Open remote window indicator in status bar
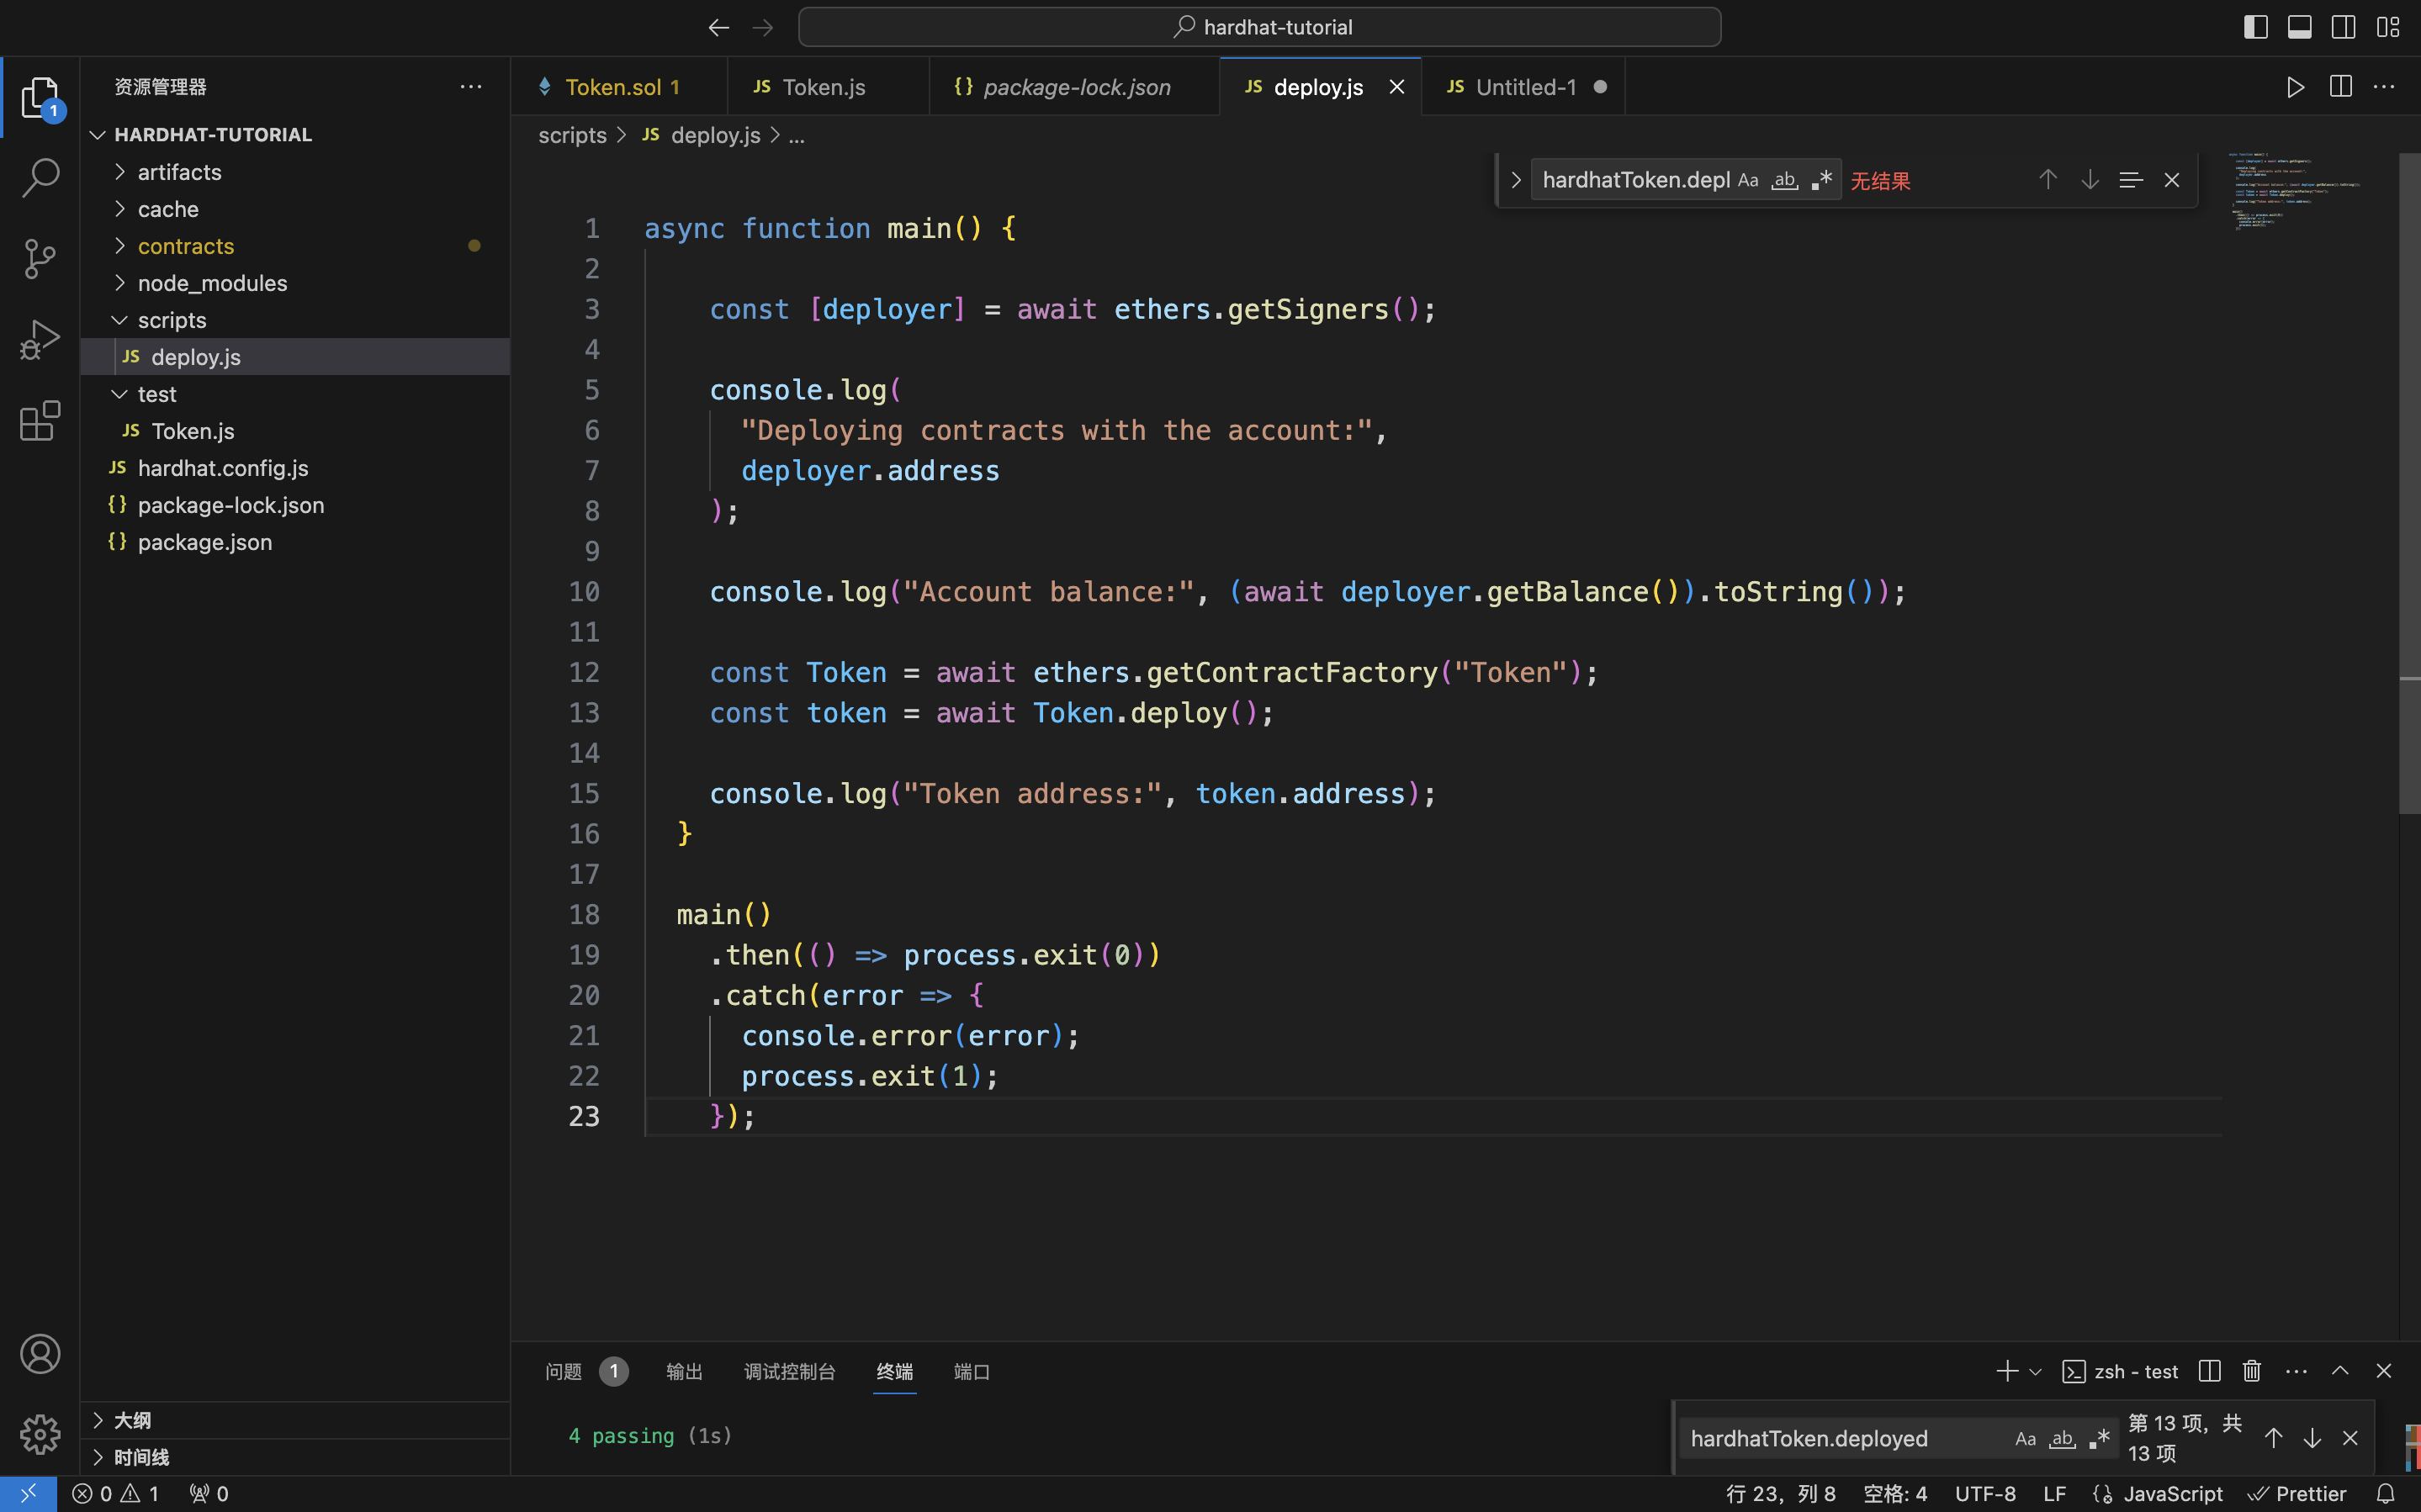Viewport: 2421px width, 1512px height. [x=28, y=1493]
